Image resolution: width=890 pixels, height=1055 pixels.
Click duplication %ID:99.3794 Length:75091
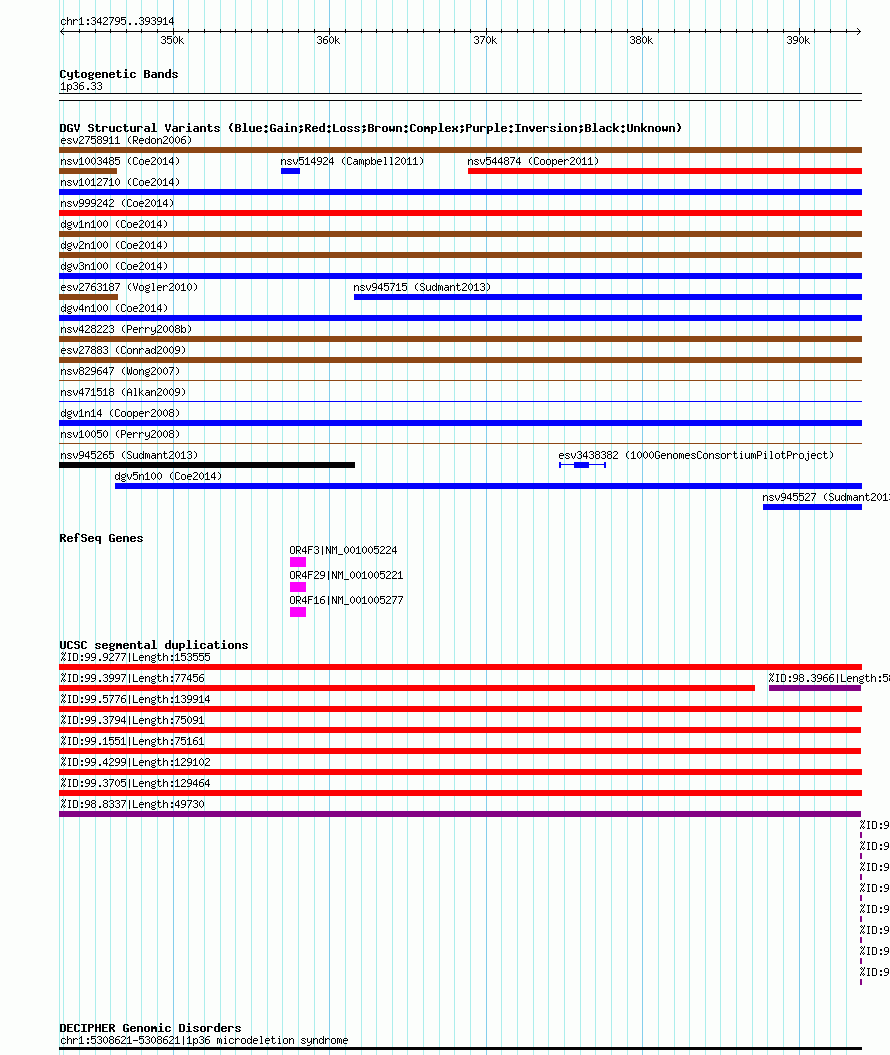133,720
